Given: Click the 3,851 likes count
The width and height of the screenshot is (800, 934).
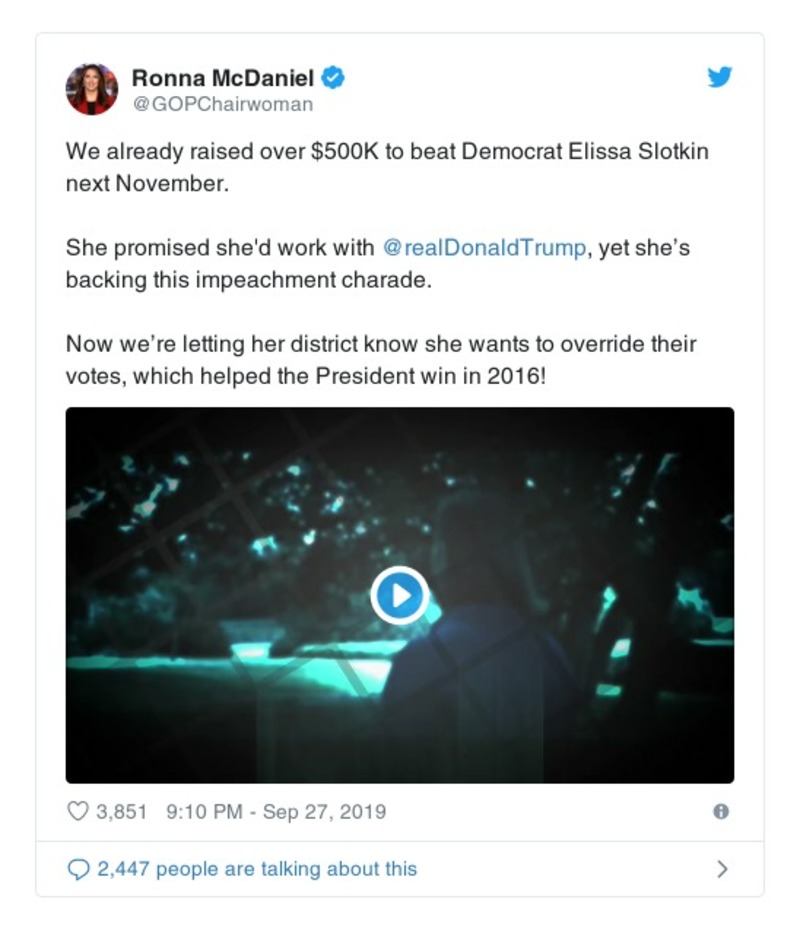Looking at the screenshot, I should [x=121, y=811].
